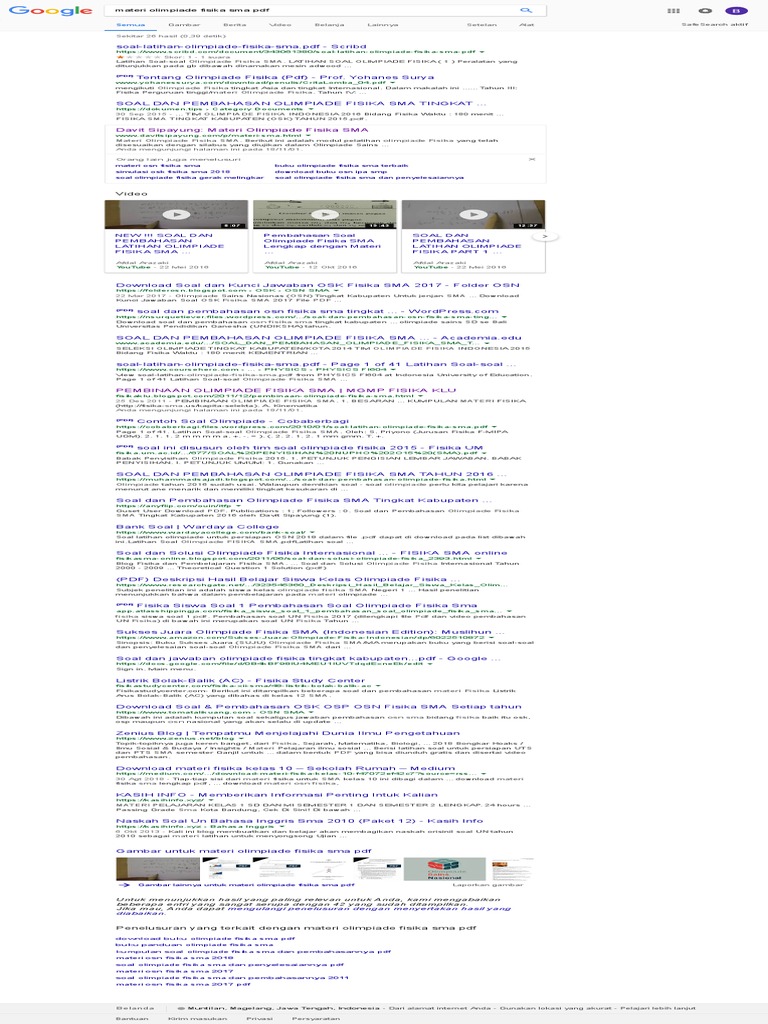The image size is (768, 1024).
Task: Expand dropdown arrow next to wardayacollege.com URL
Action: [313, 532]
